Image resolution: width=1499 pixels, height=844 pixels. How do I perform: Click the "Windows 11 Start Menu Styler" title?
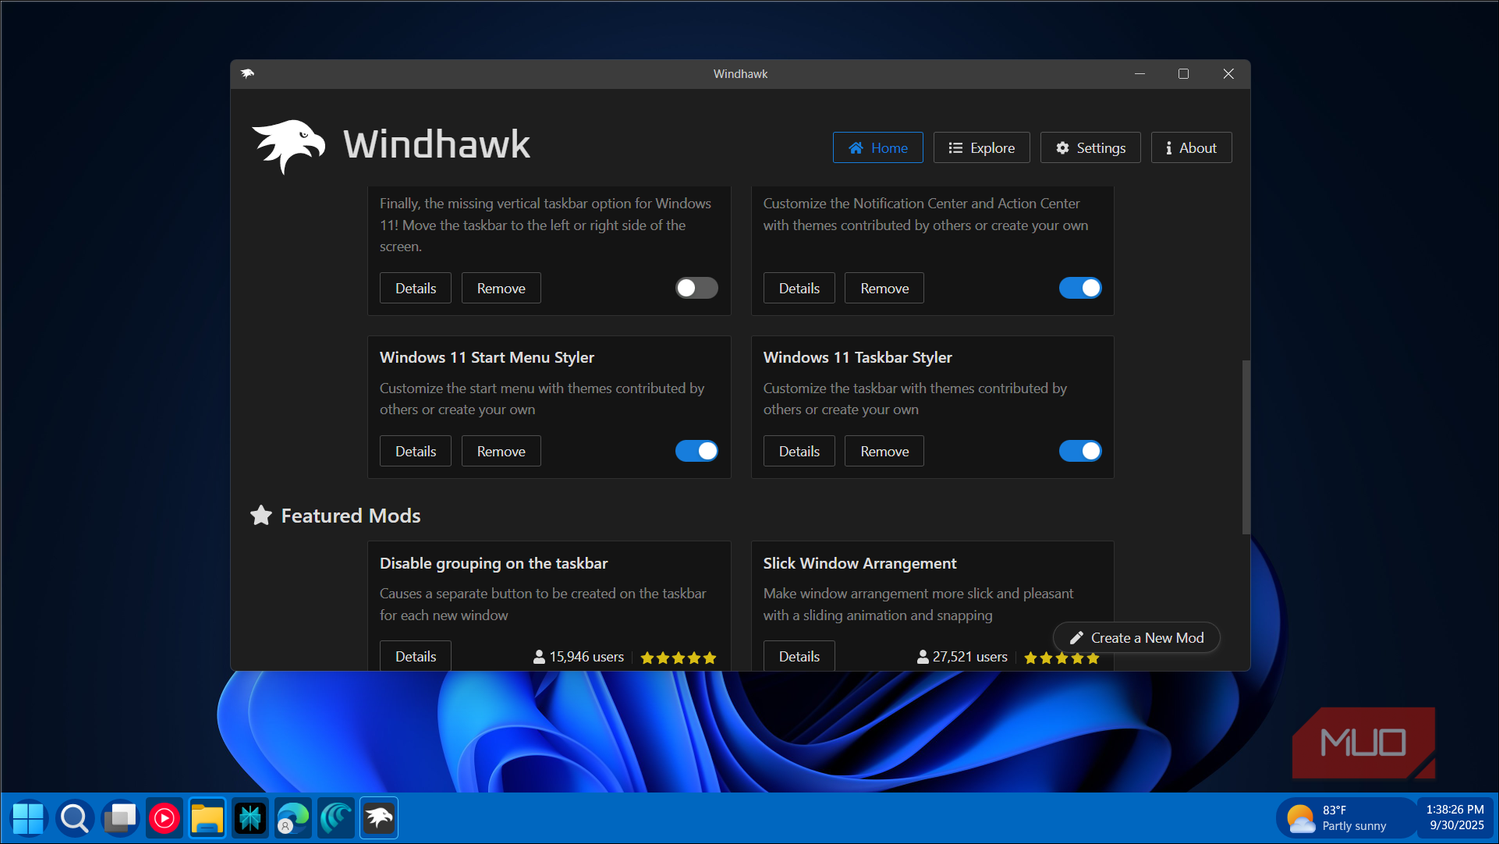[x=487, y=358]
